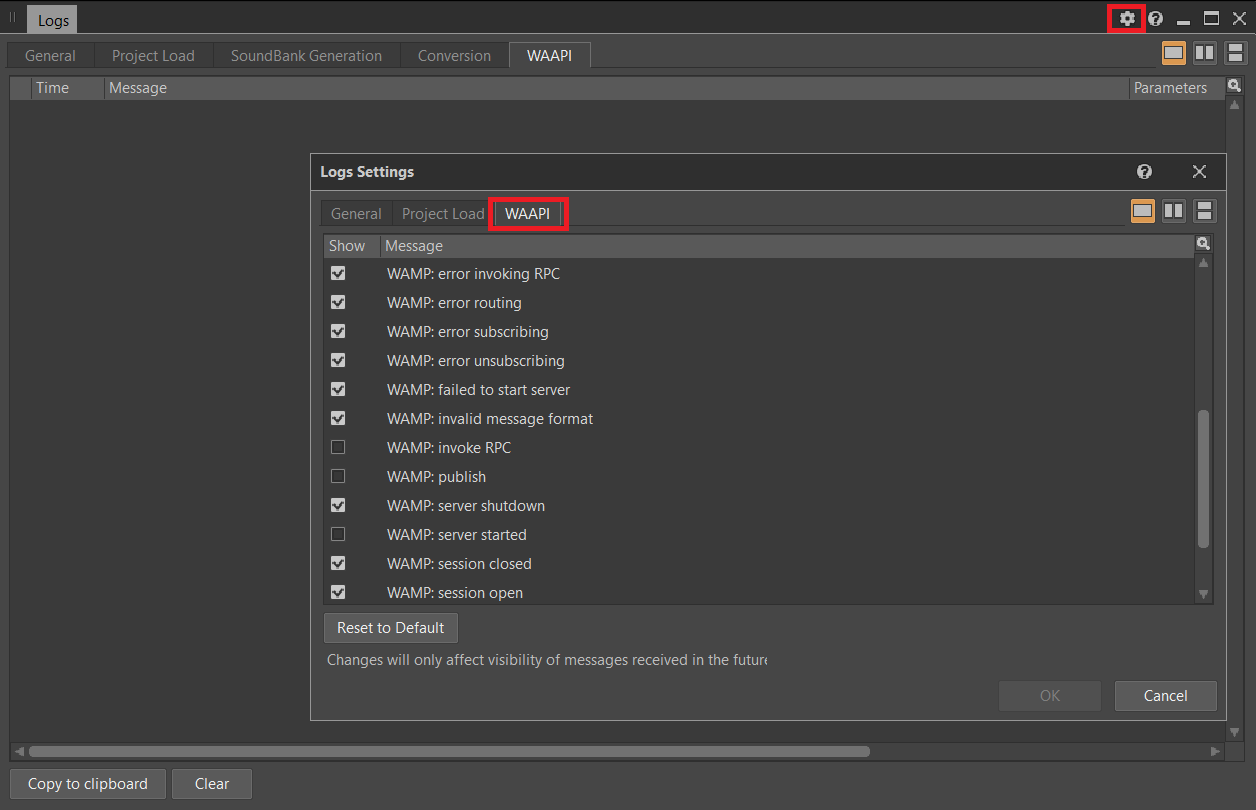Image resolution: width=1256 pixels, height=810 pixels.
Task: Select single-pane layout in Logs panel
Action: tap(1174, 53)
